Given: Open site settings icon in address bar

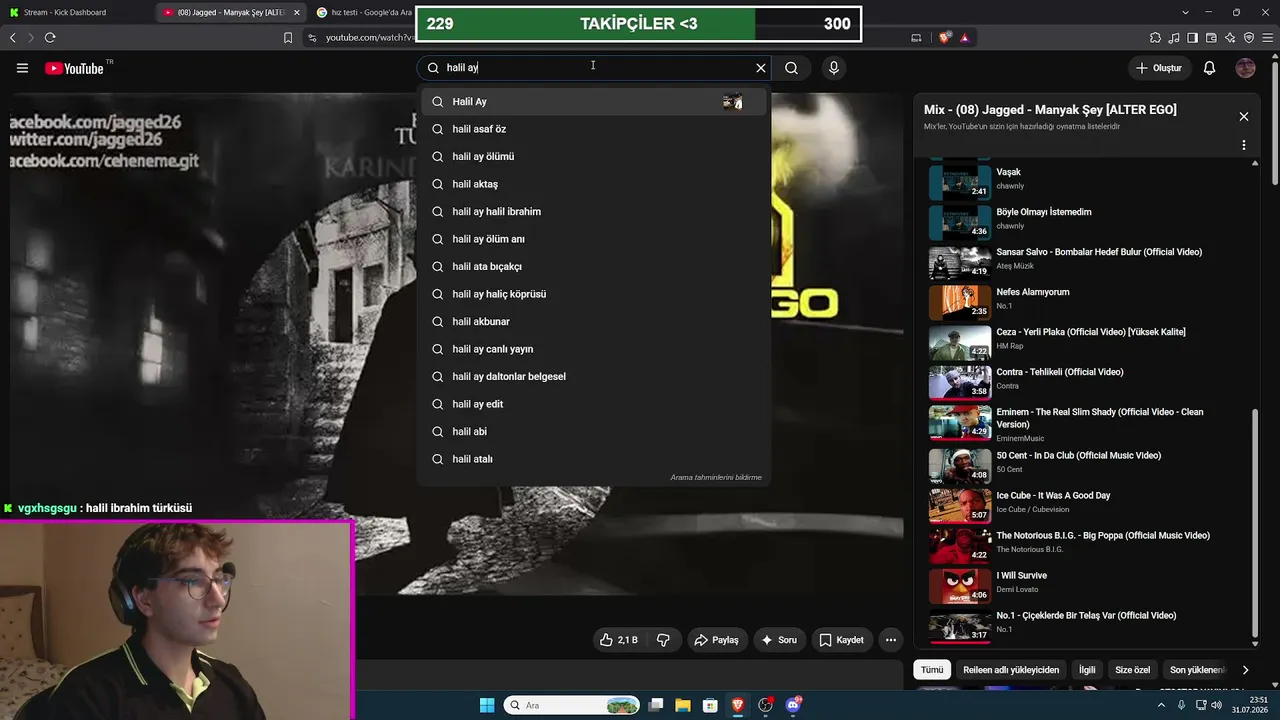Looking at the screenshot, I should (313, 37).
